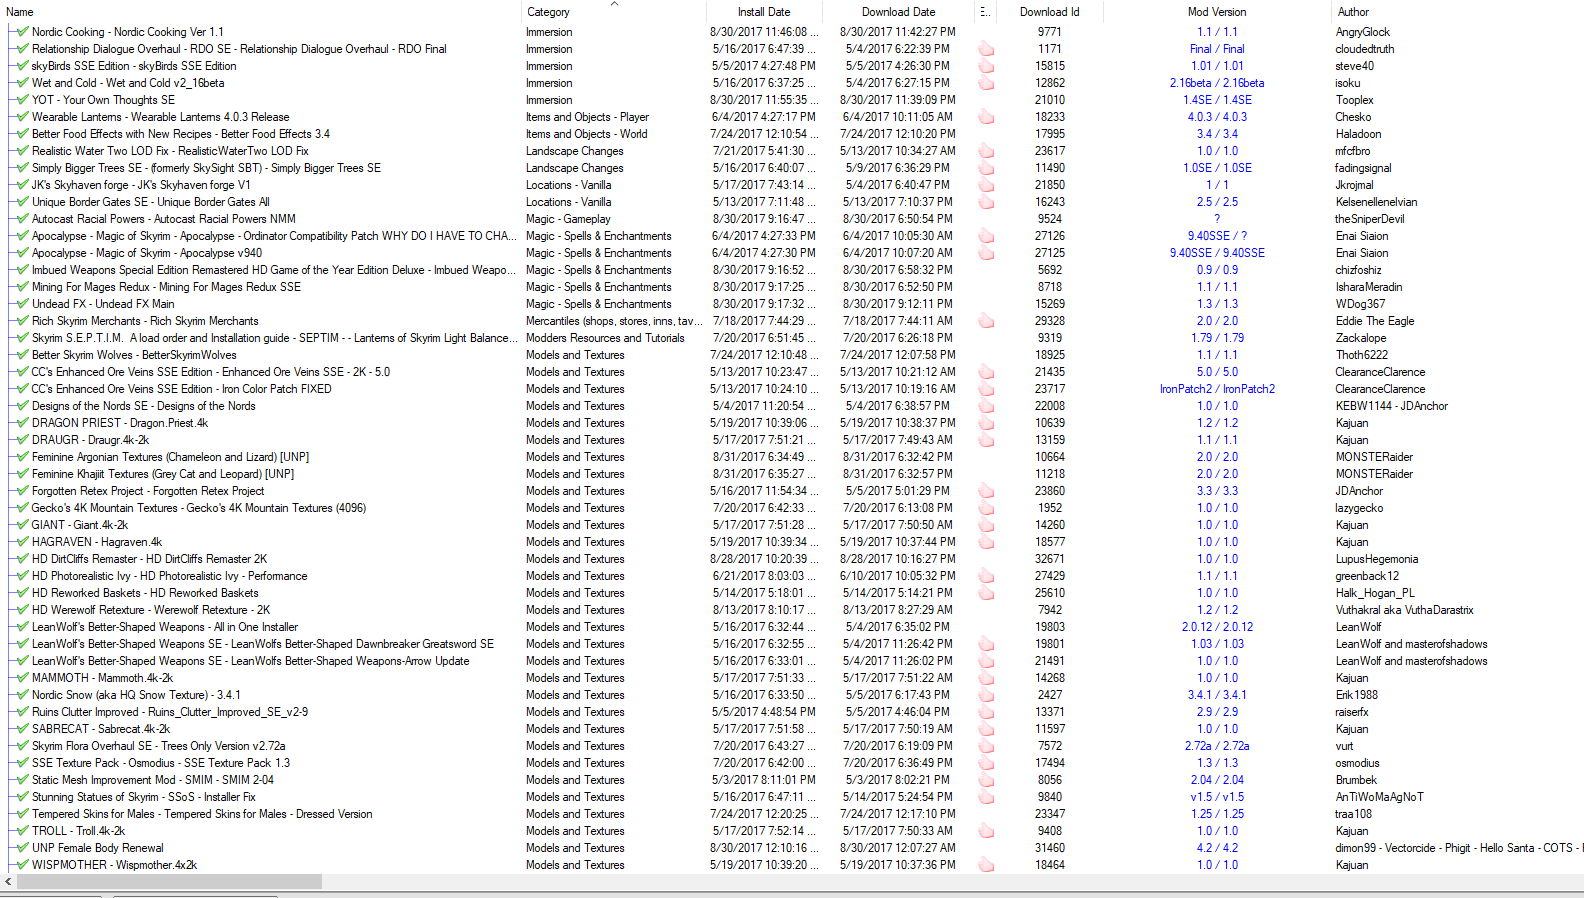Click green checkmark beside HD DirtCliffs Remaster
This screenshot has height=898, width=1584.
(x=22, y=559)
